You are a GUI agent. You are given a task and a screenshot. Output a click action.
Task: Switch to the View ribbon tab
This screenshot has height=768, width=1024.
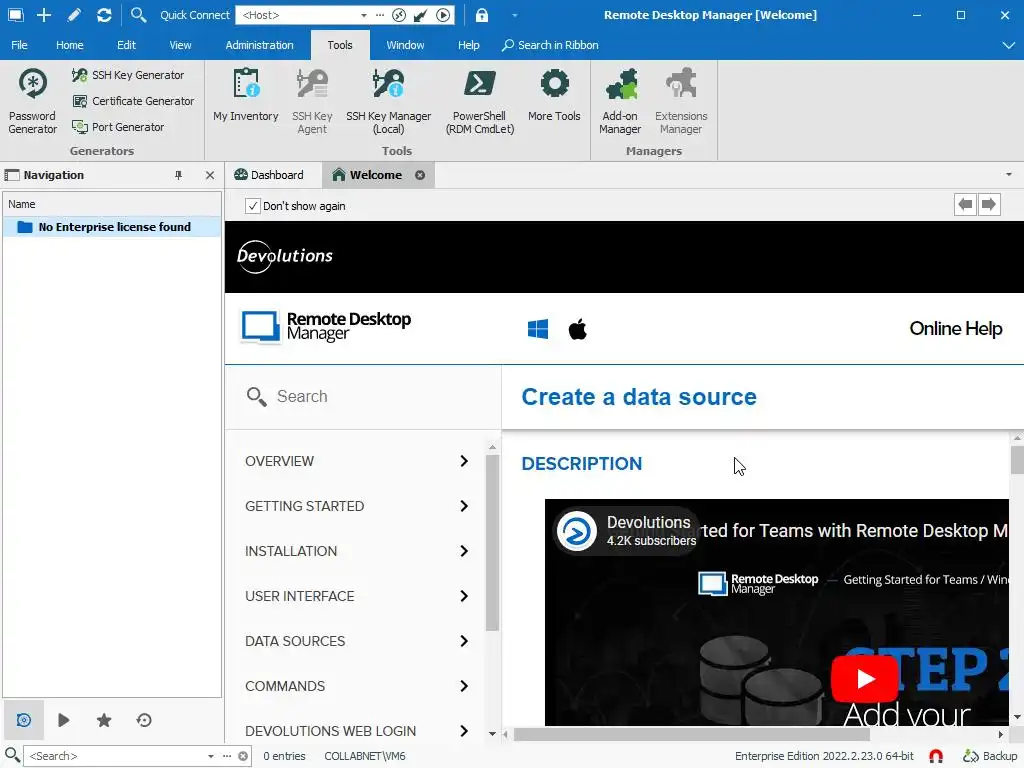pos(180,45)
